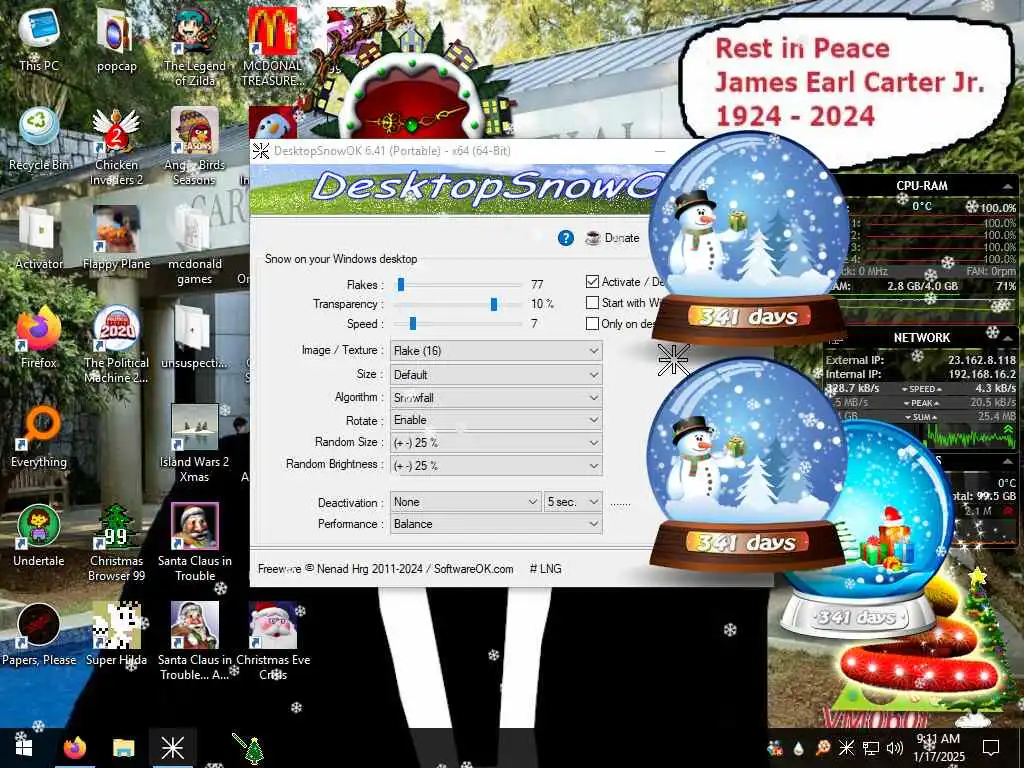The height and width of the screenshot is (768, 1024).
Task: Open the McDonald Treasure shortcut
Action: click(272, 46)
